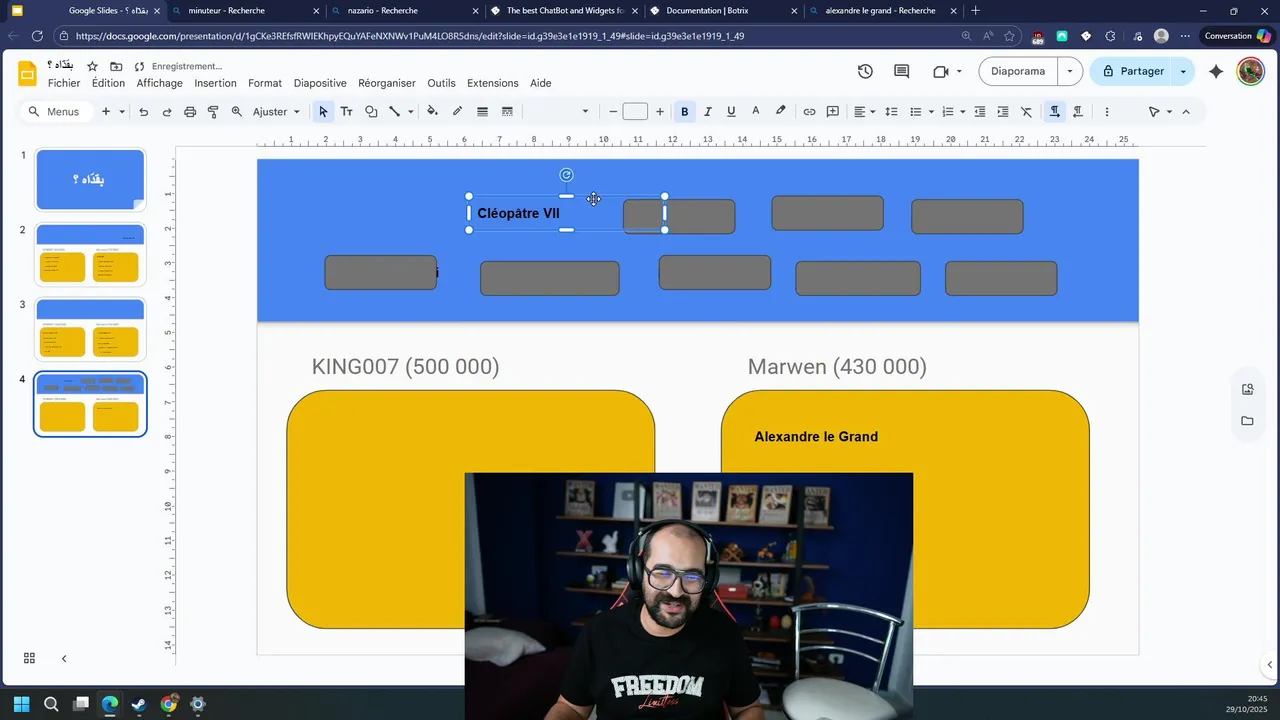Open the text color picker
The height and width of the screenshot is (720, 1280).
755,112
